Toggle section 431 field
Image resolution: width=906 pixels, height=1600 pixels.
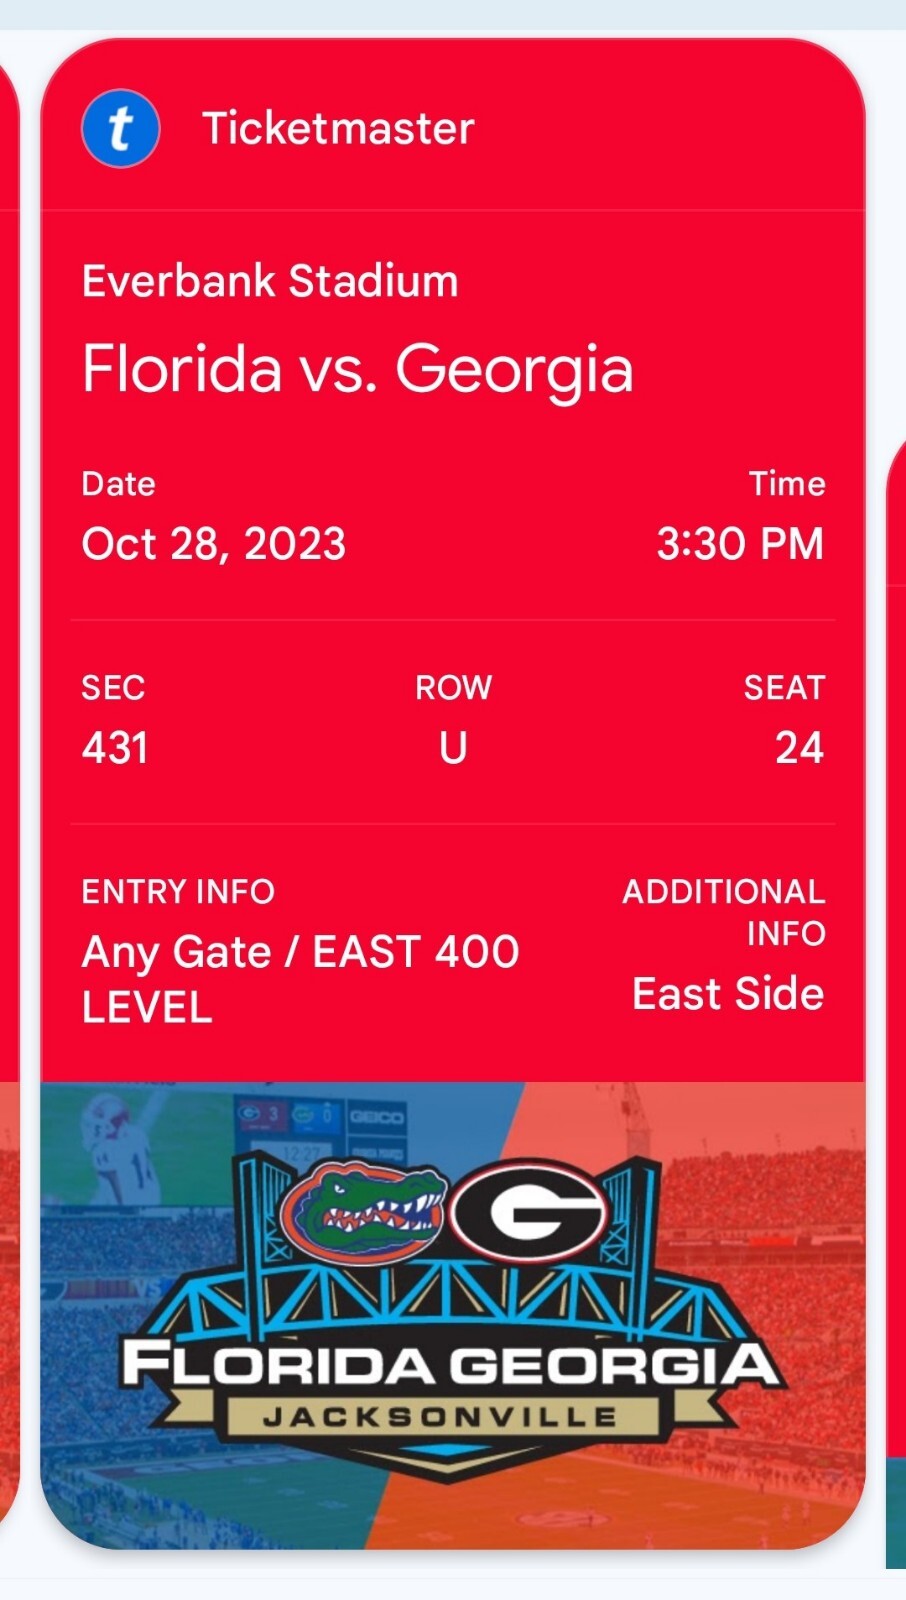coord(113,746)
